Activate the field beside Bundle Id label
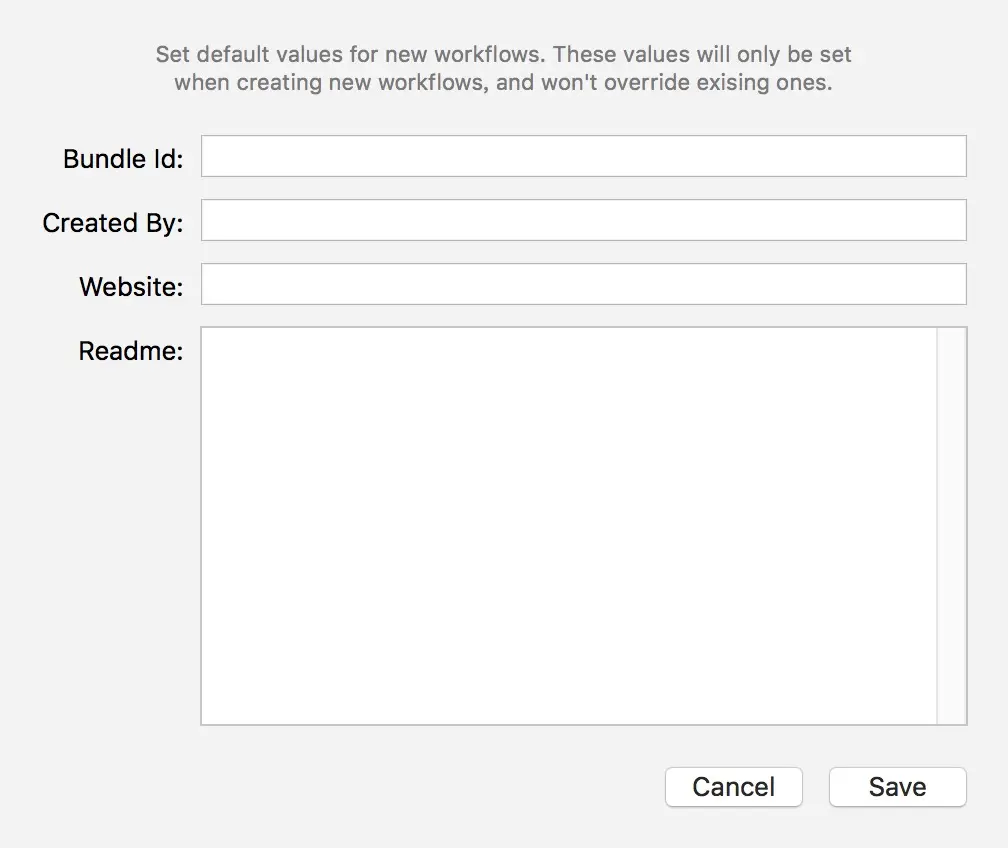This screenshot has width=1008, height=848. tap(583, 157)
